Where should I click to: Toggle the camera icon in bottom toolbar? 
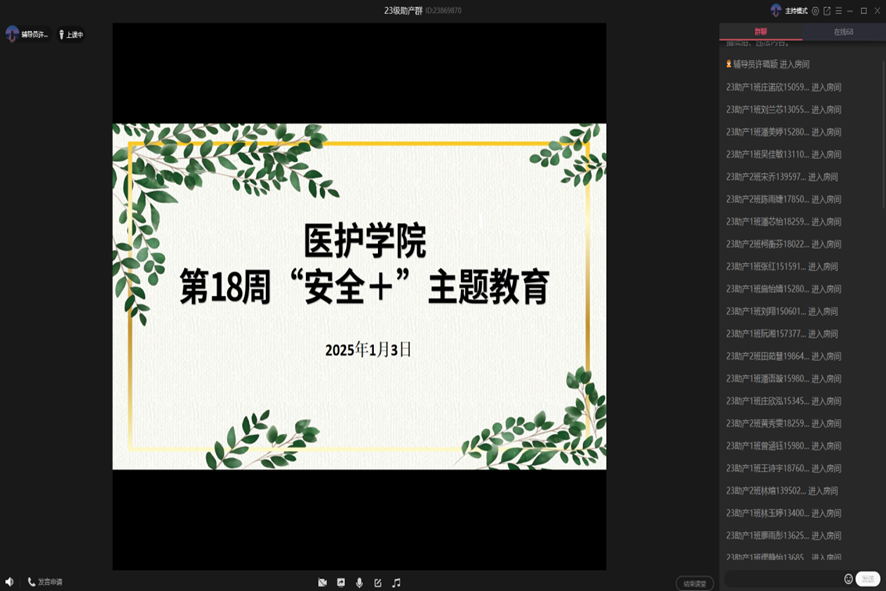(x=322, y=582)
